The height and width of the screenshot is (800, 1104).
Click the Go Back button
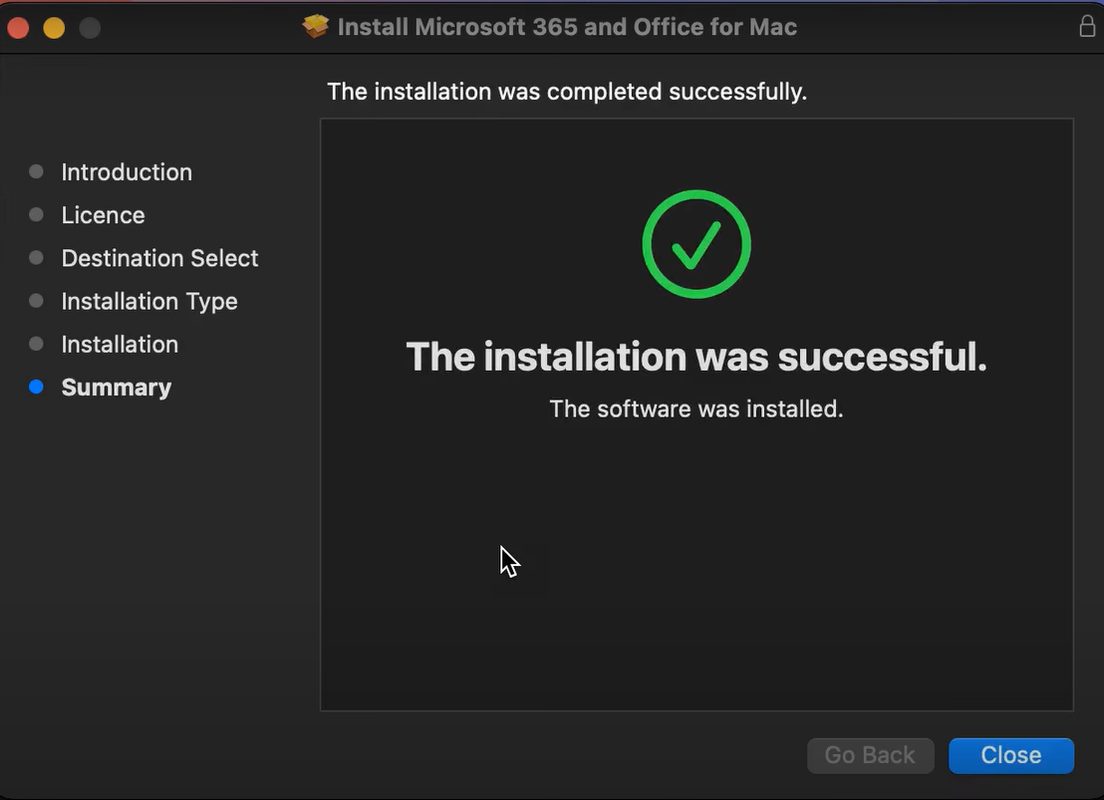coord(870,755)
